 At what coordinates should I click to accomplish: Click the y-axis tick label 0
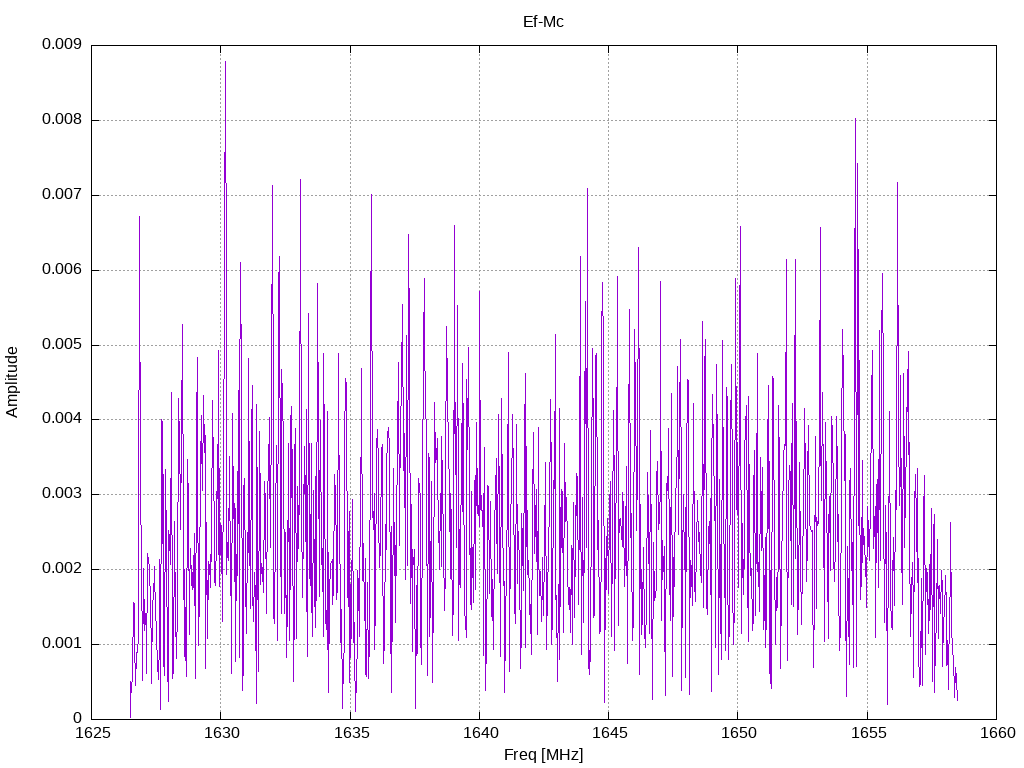pyautogui.click(x=78, y=718)
